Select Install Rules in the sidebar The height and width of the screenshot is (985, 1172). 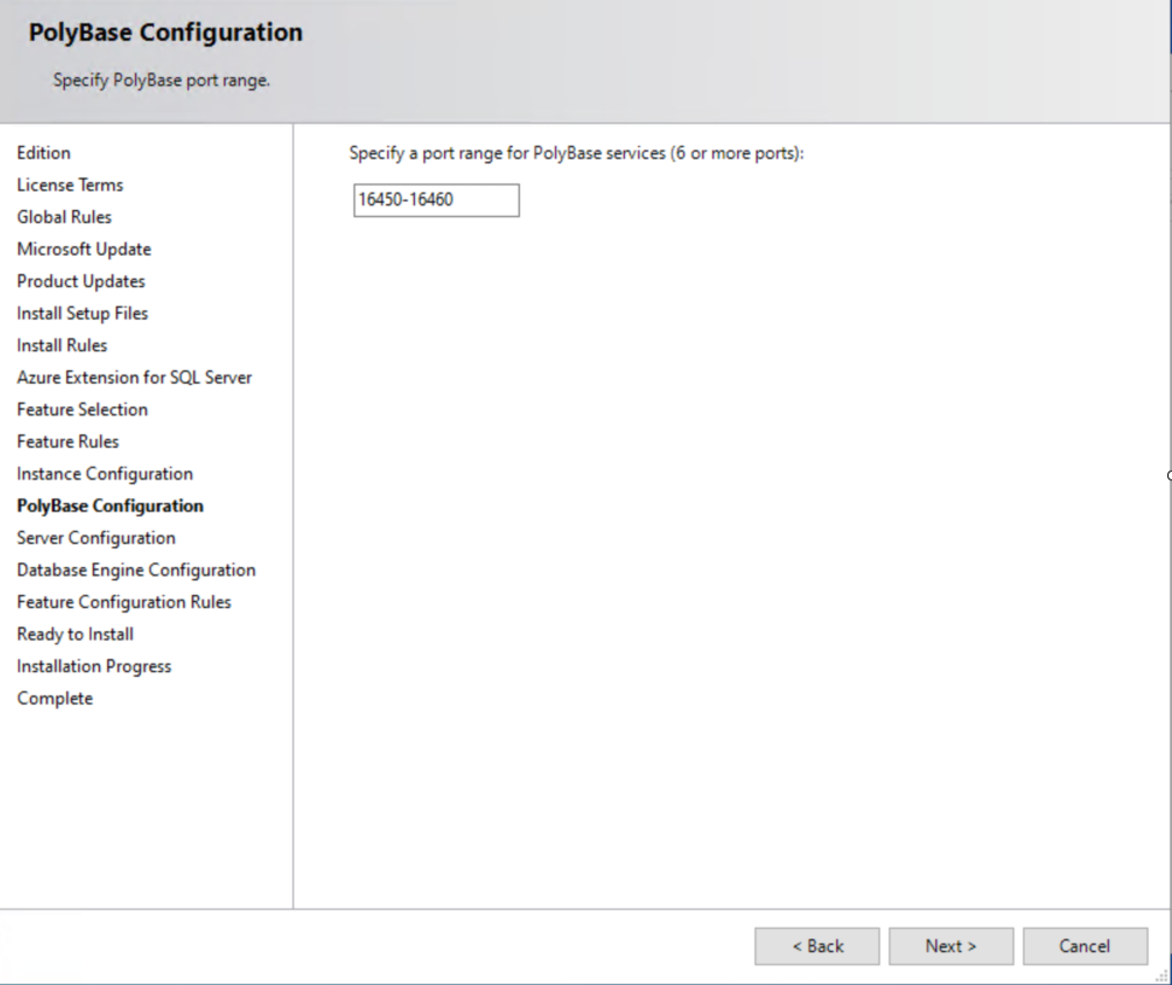[62, 344]
